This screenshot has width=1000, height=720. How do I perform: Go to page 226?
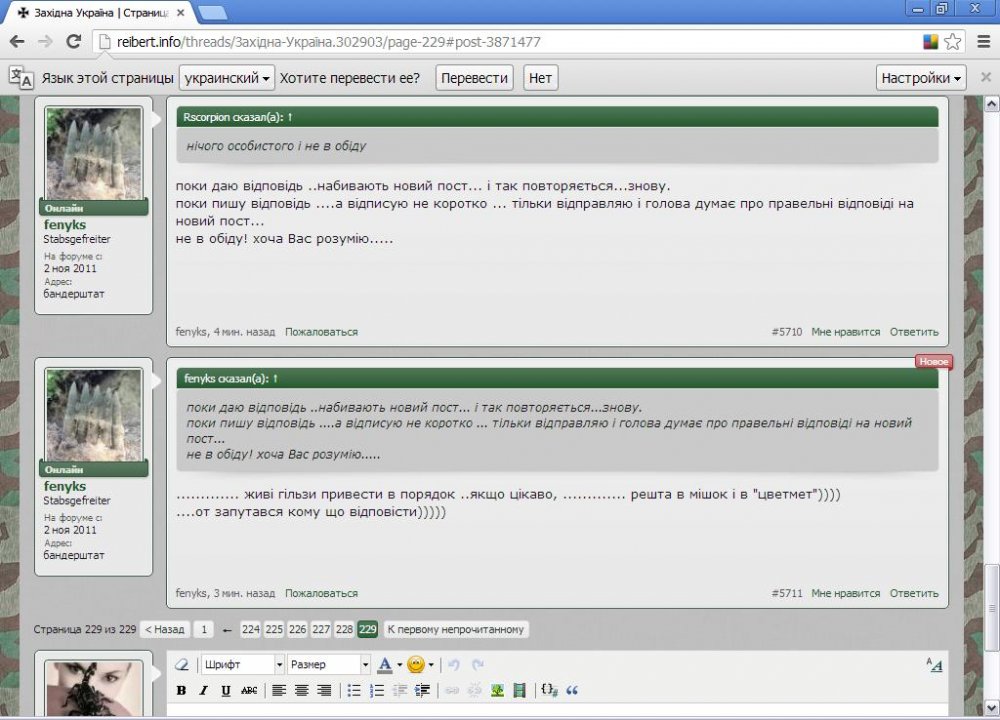(x=297, y=629)
